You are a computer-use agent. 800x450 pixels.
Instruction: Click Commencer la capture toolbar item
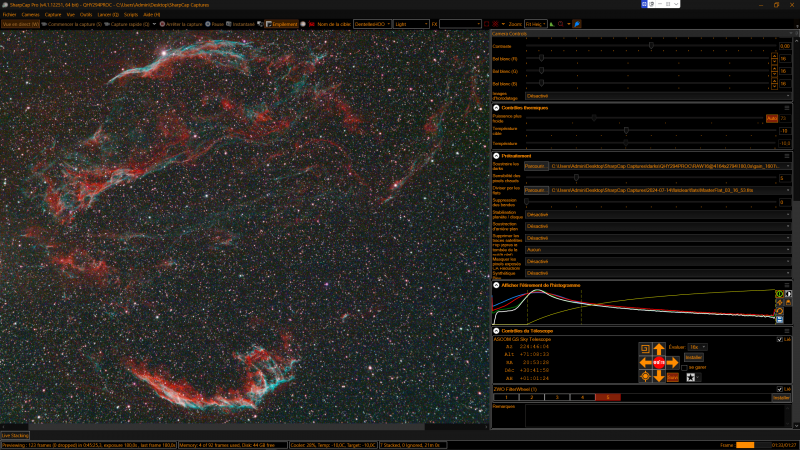pyautogui.click(x=71, y=24)
